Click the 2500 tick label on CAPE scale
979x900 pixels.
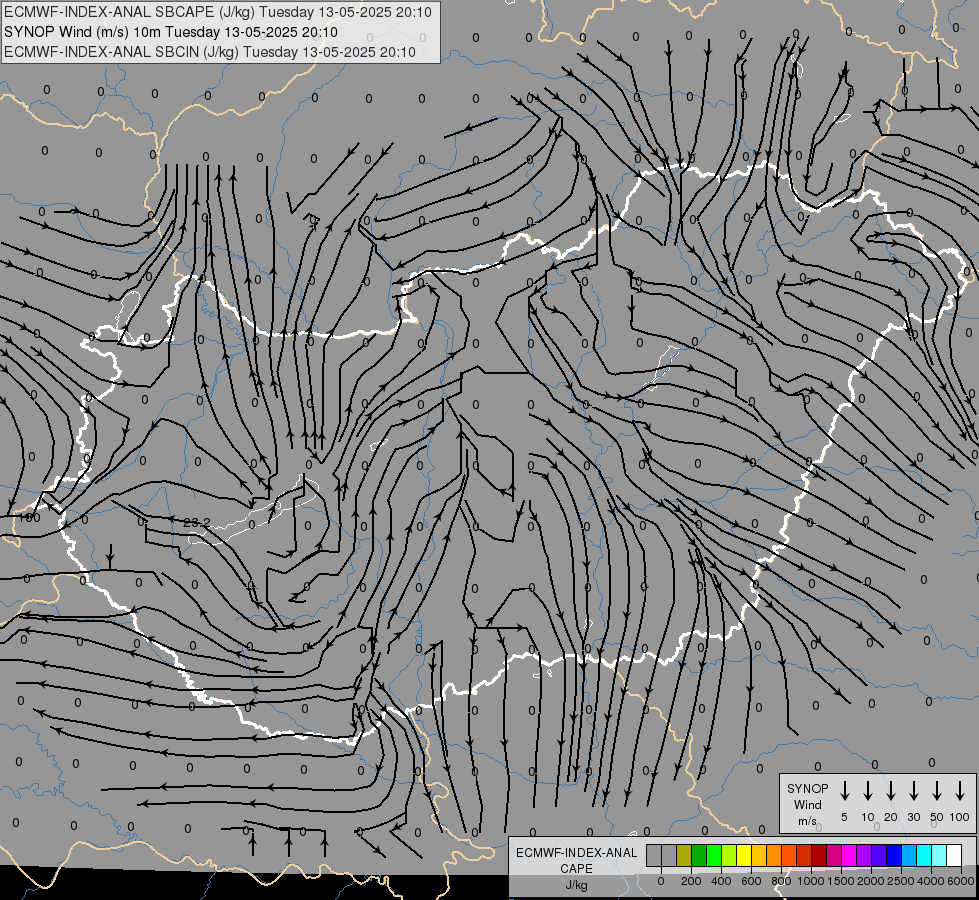[x=901, y=881]
